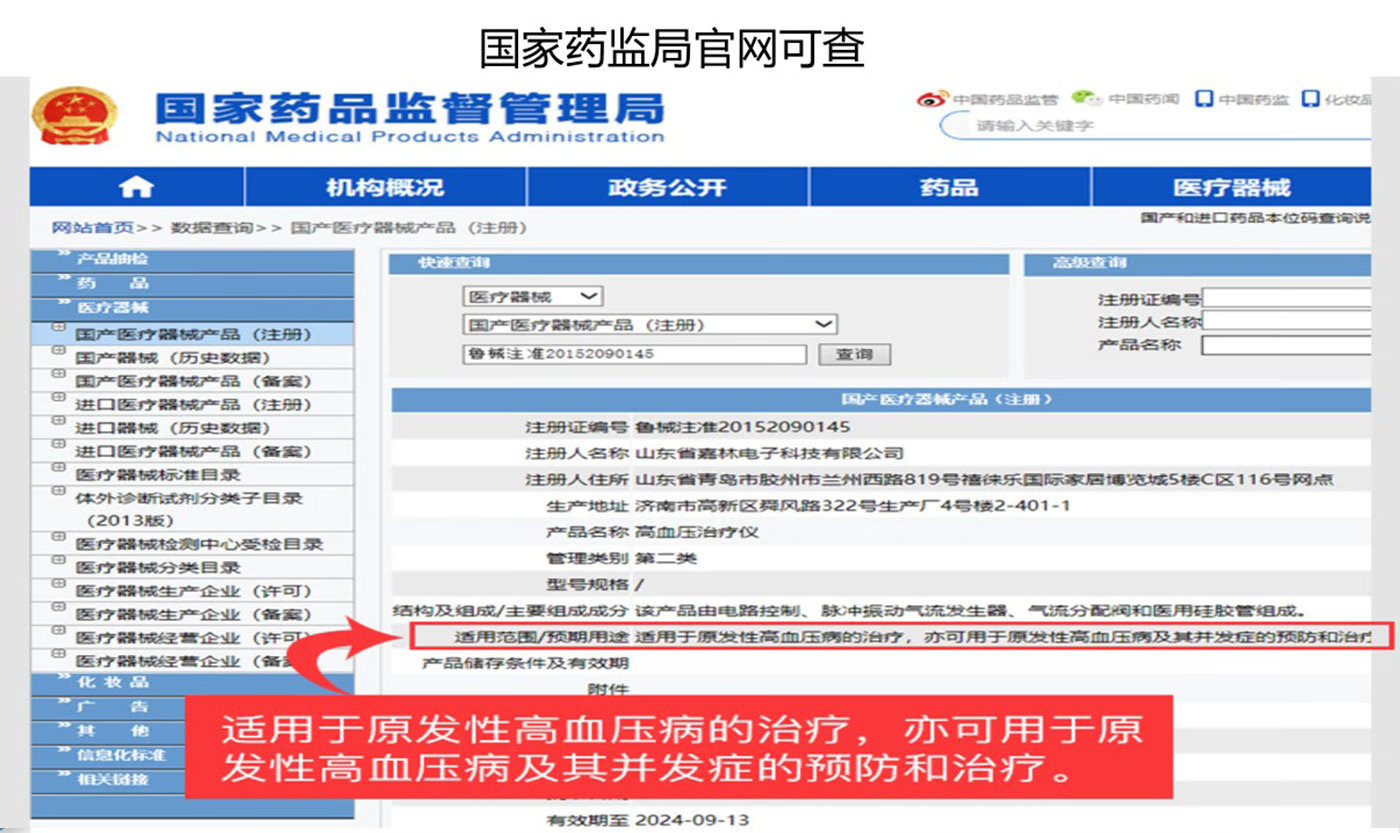Open 医疗器械分类目录 in the sidebar
The image size is (1400, 833).
point(158,568)
